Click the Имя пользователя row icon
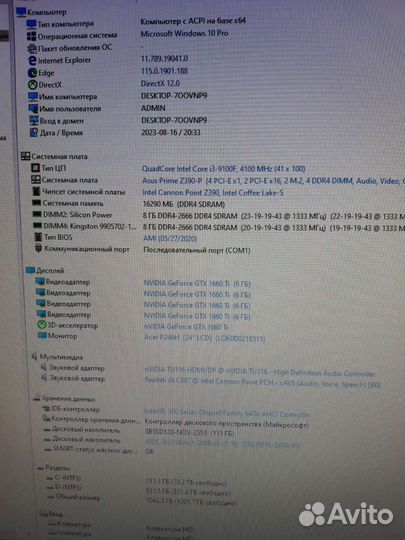The width and height of the screenshot is (405, 540). (33, 108)
